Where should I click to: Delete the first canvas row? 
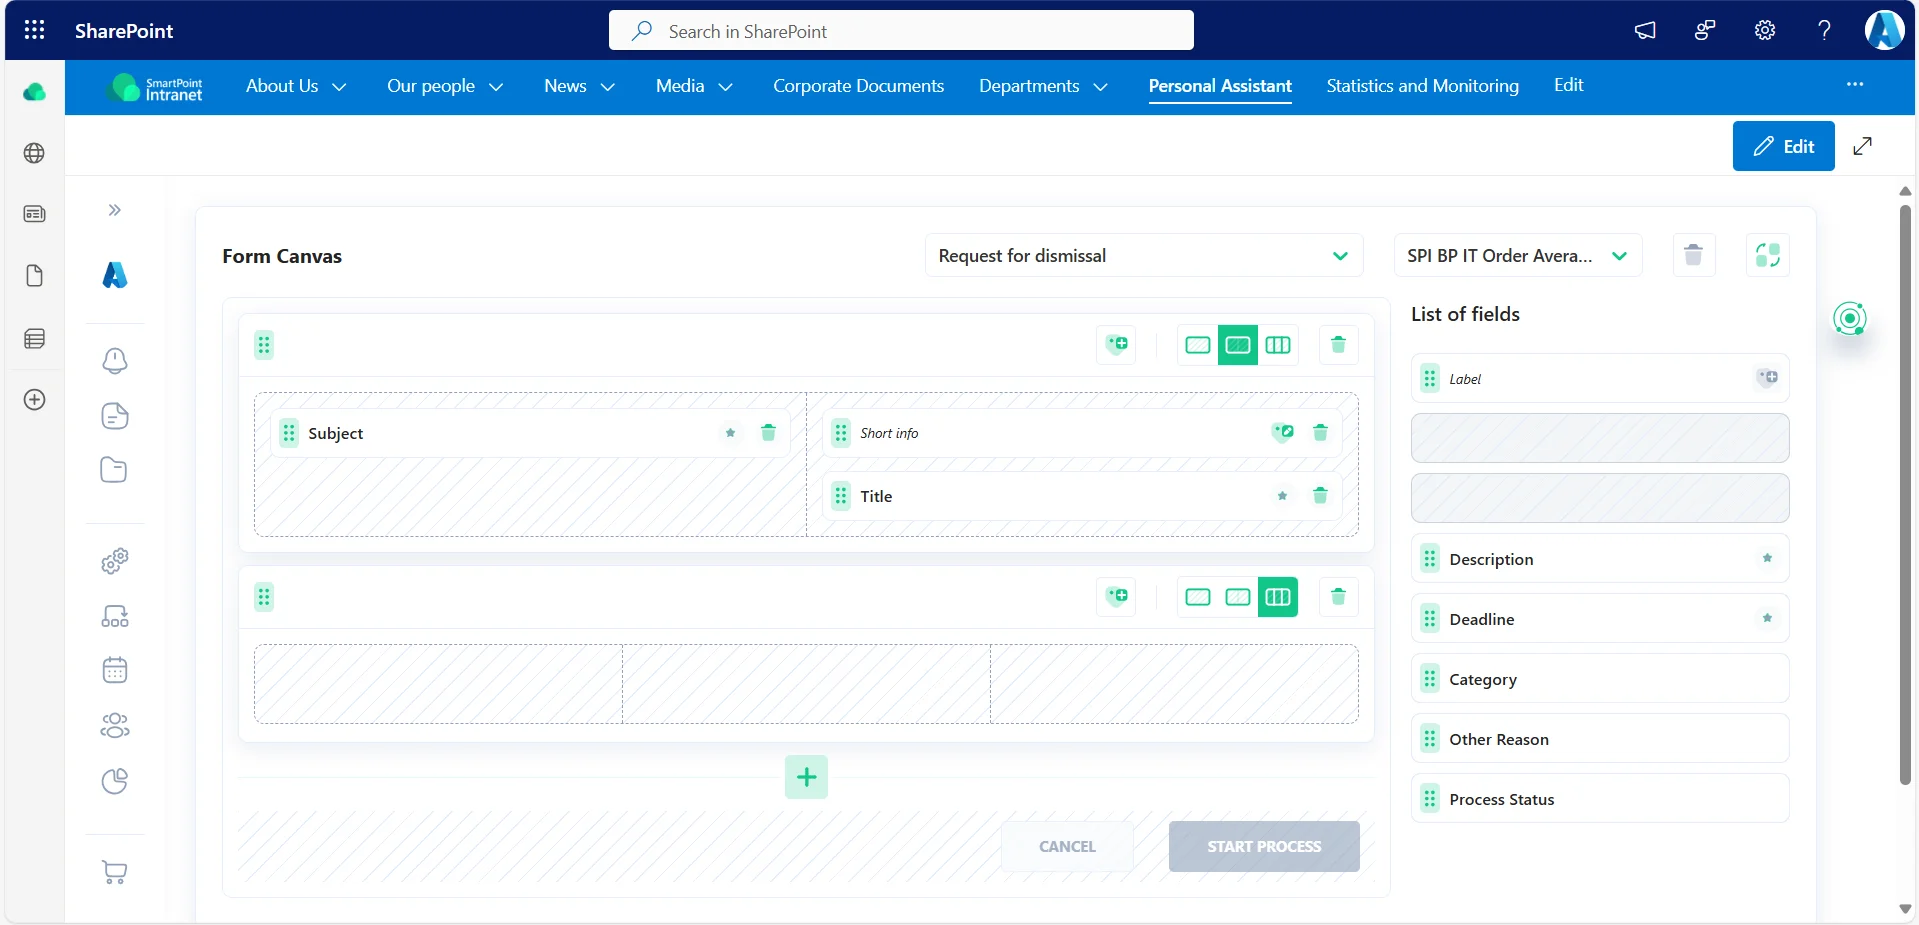pyautogui.click(x=1338, y=345)
